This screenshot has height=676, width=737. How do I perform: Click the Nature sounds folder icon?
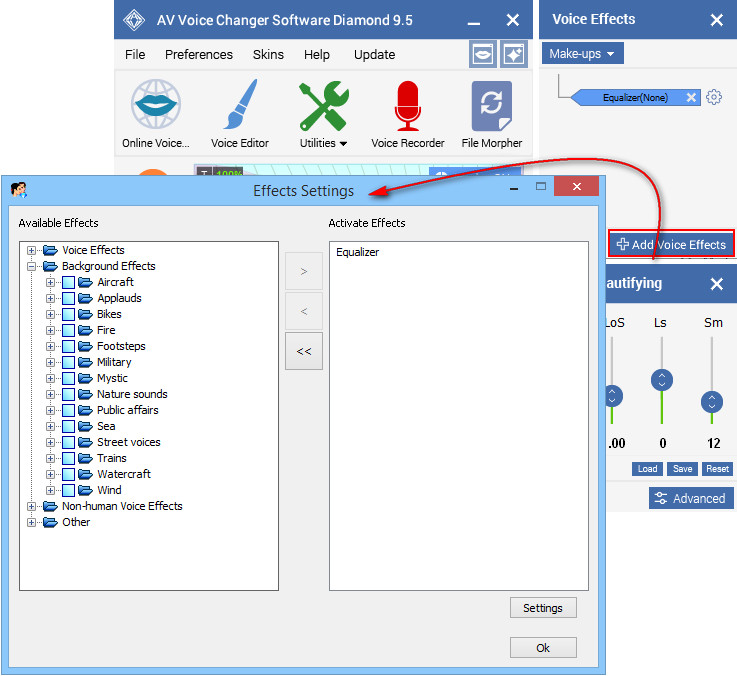coord(85,394)
